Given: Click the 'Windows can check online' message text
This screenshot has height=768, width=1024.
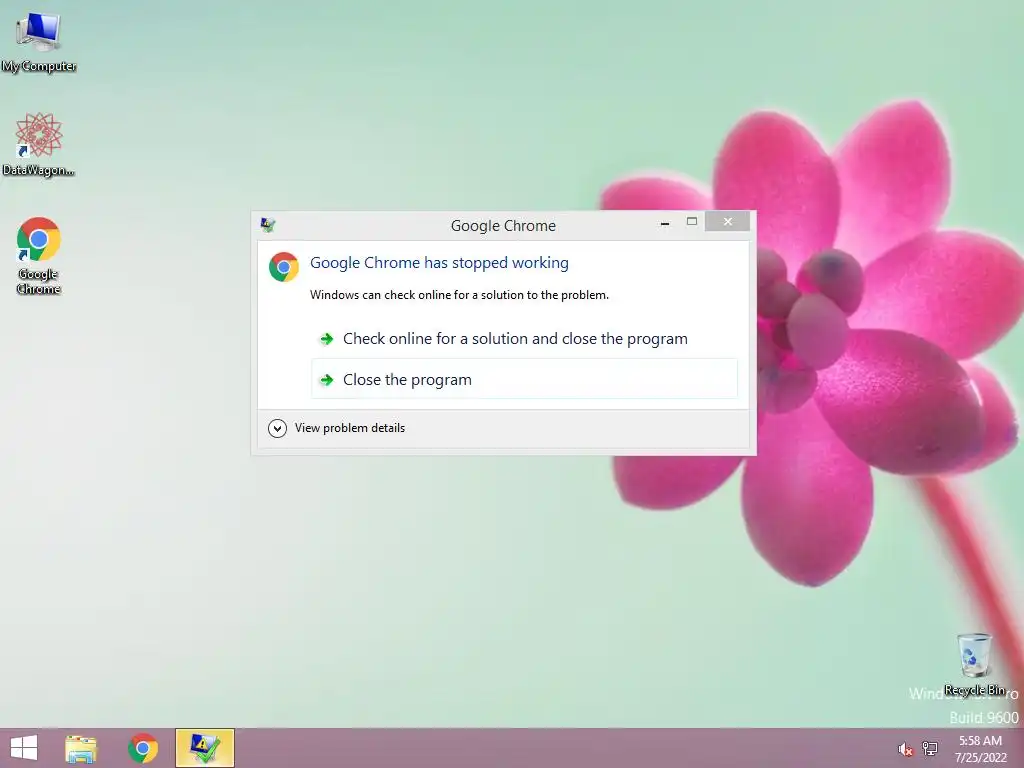Looking at the screenshot, I should pos(459,295).
